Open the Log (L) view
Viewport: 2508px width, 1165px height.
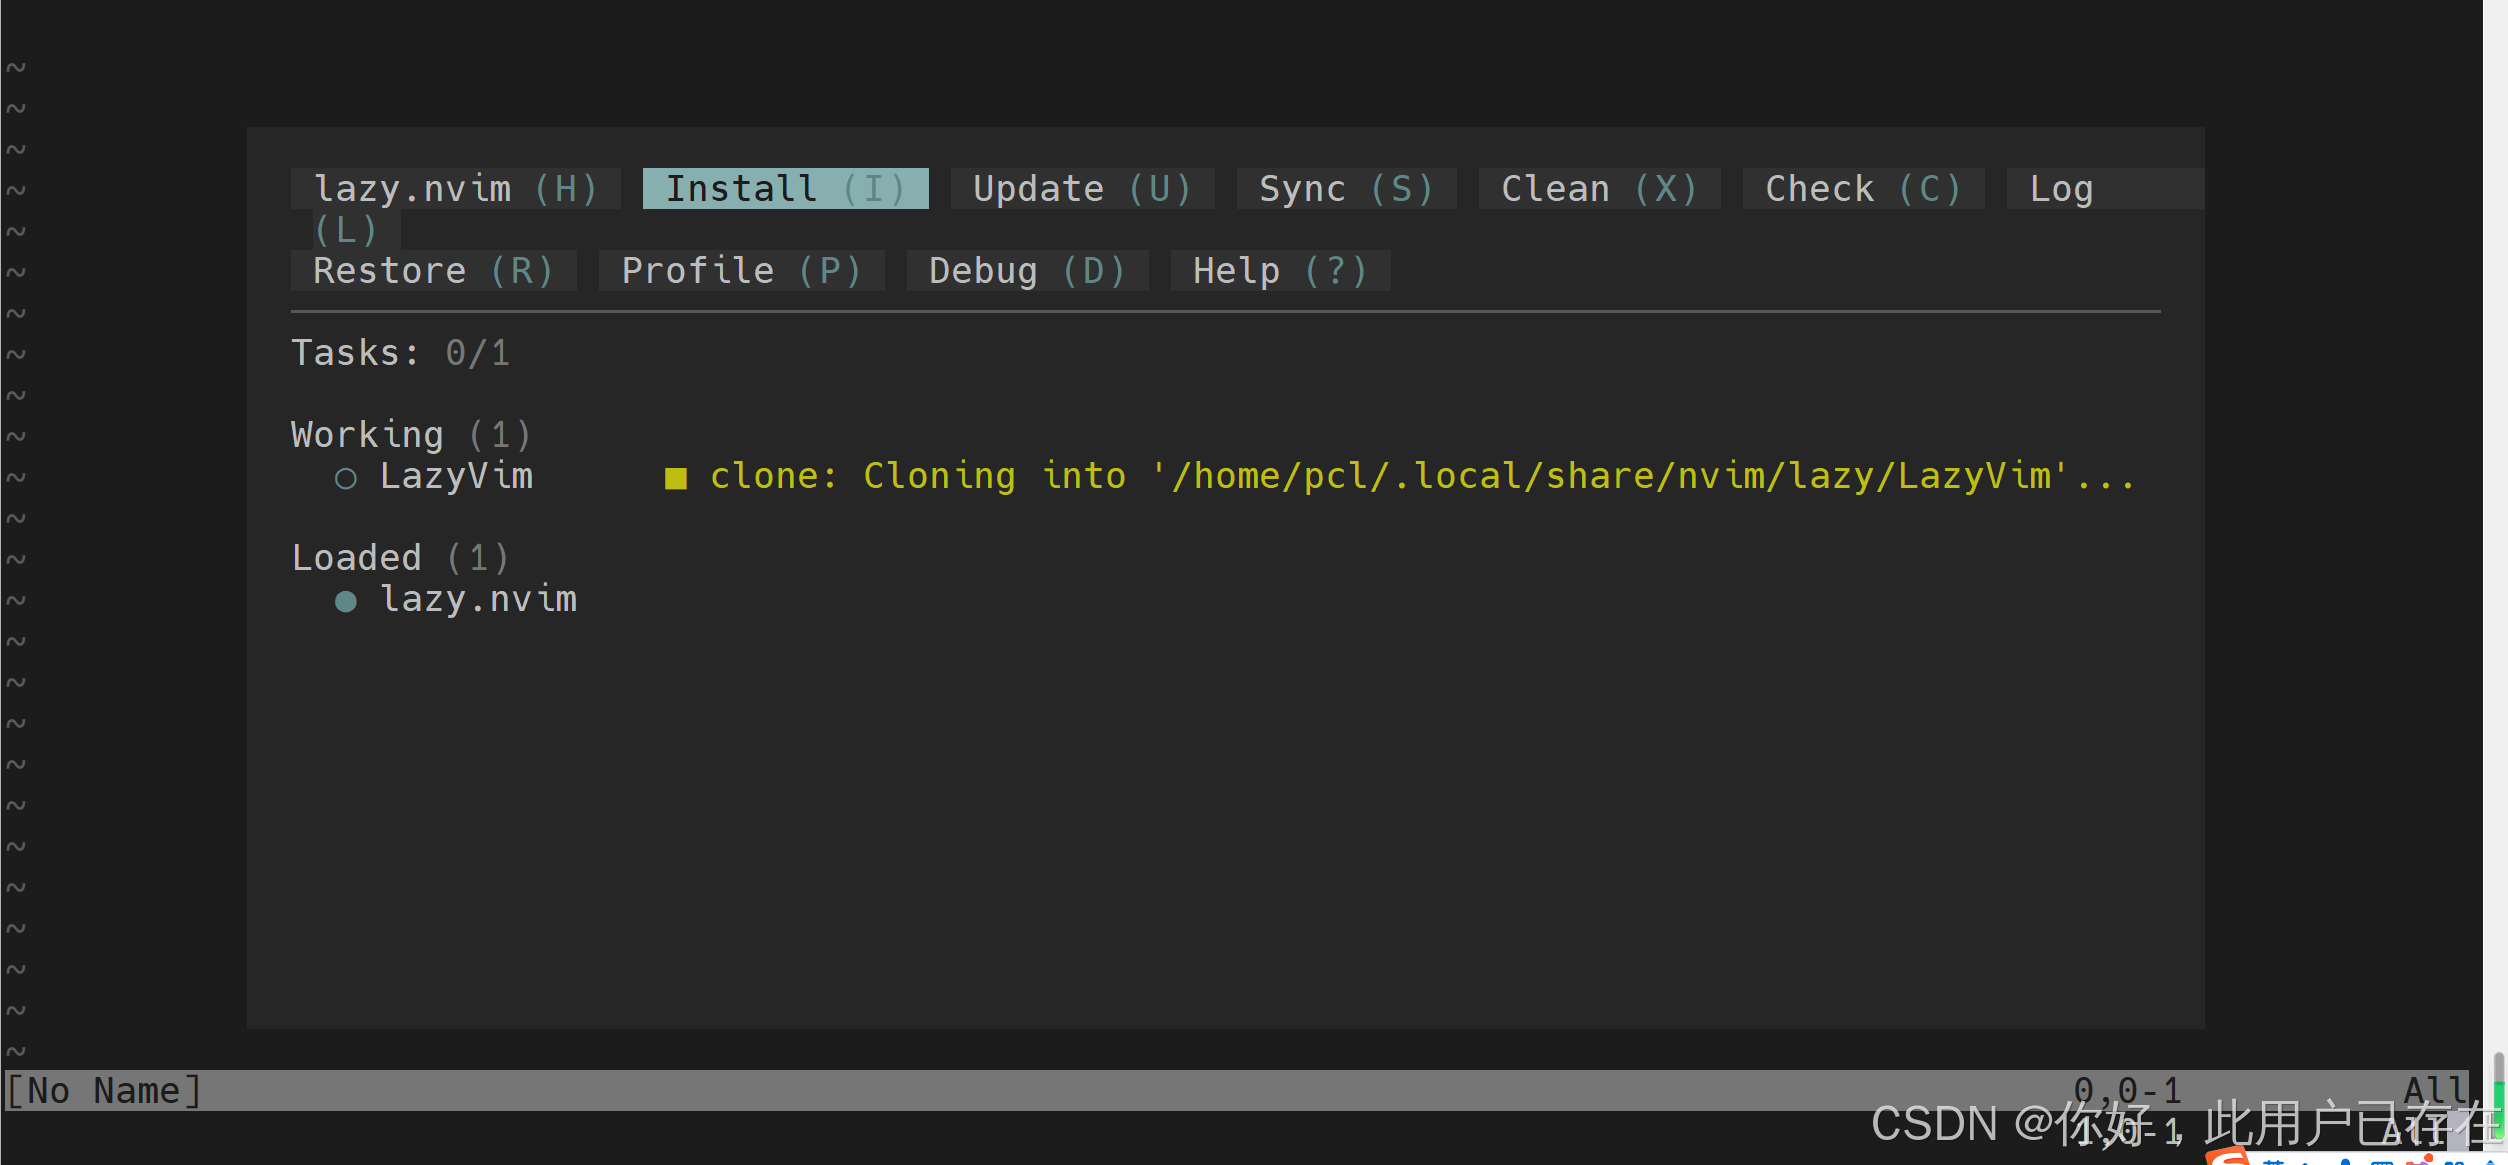[2061, 189]
